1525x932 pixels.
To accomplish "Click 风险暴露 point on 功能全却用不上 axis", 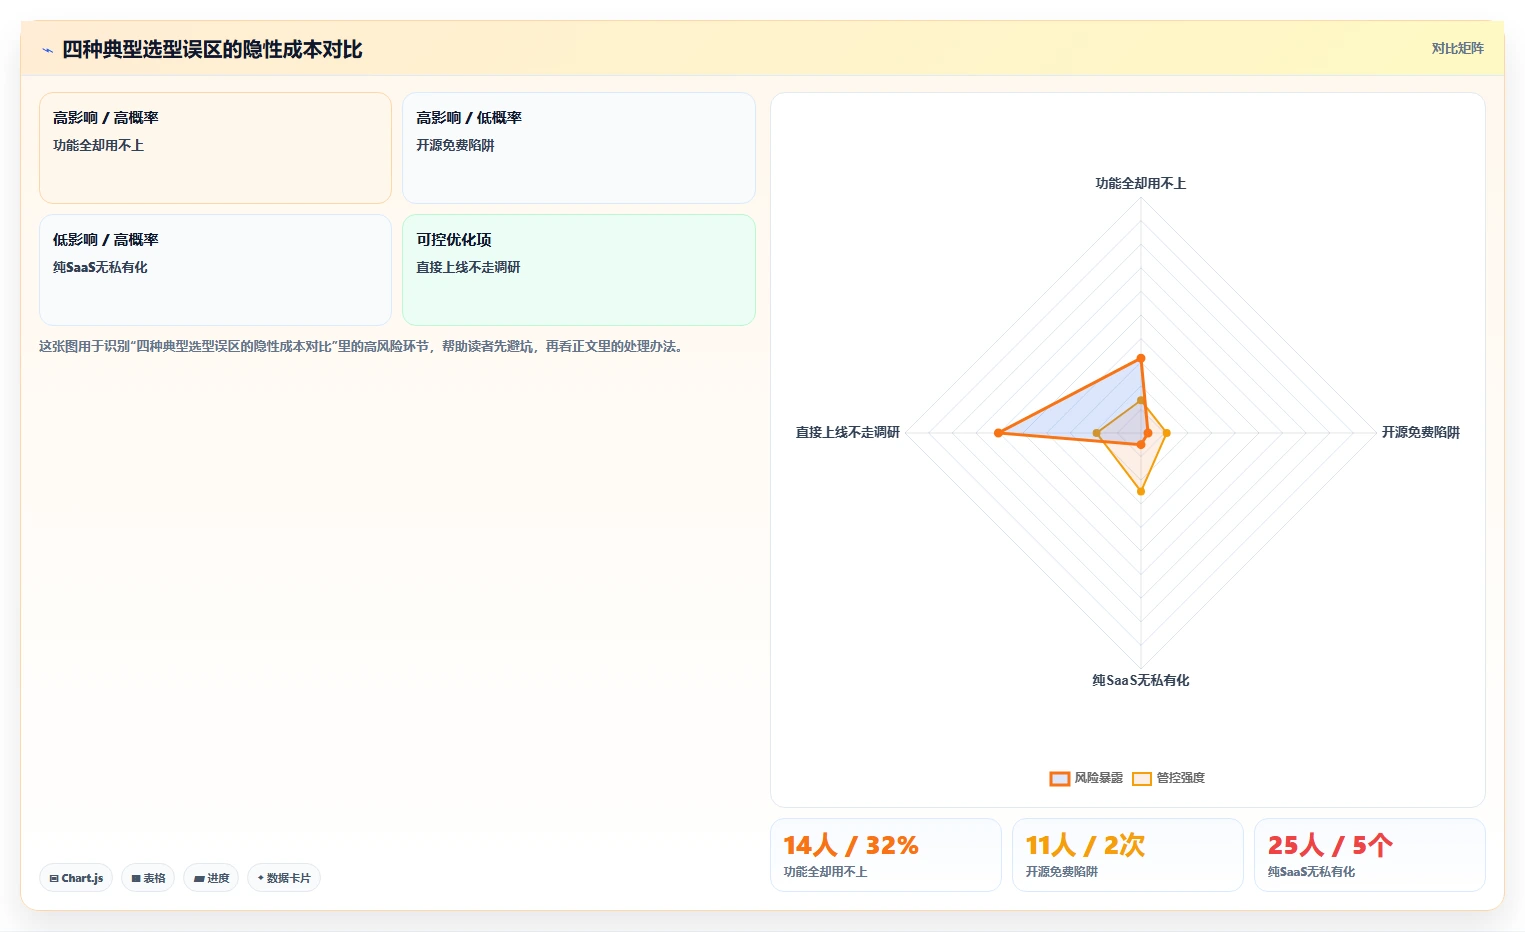I will pos(1141,358).
